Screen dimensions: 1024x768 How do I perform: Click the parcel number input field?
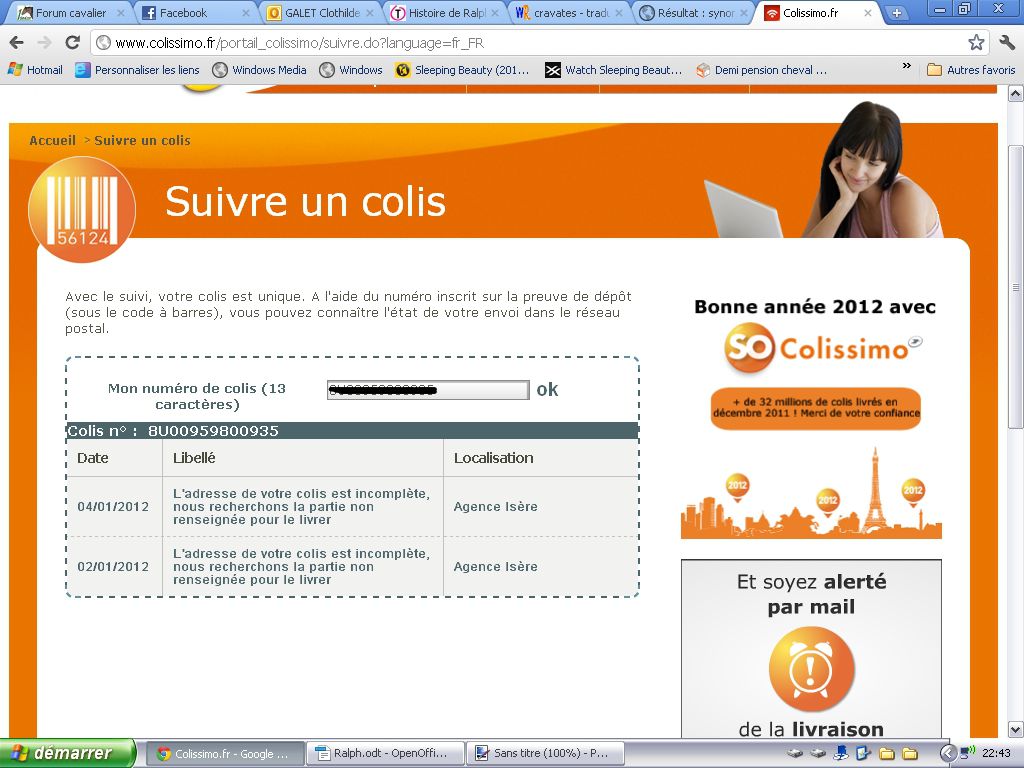click(427, 390)
